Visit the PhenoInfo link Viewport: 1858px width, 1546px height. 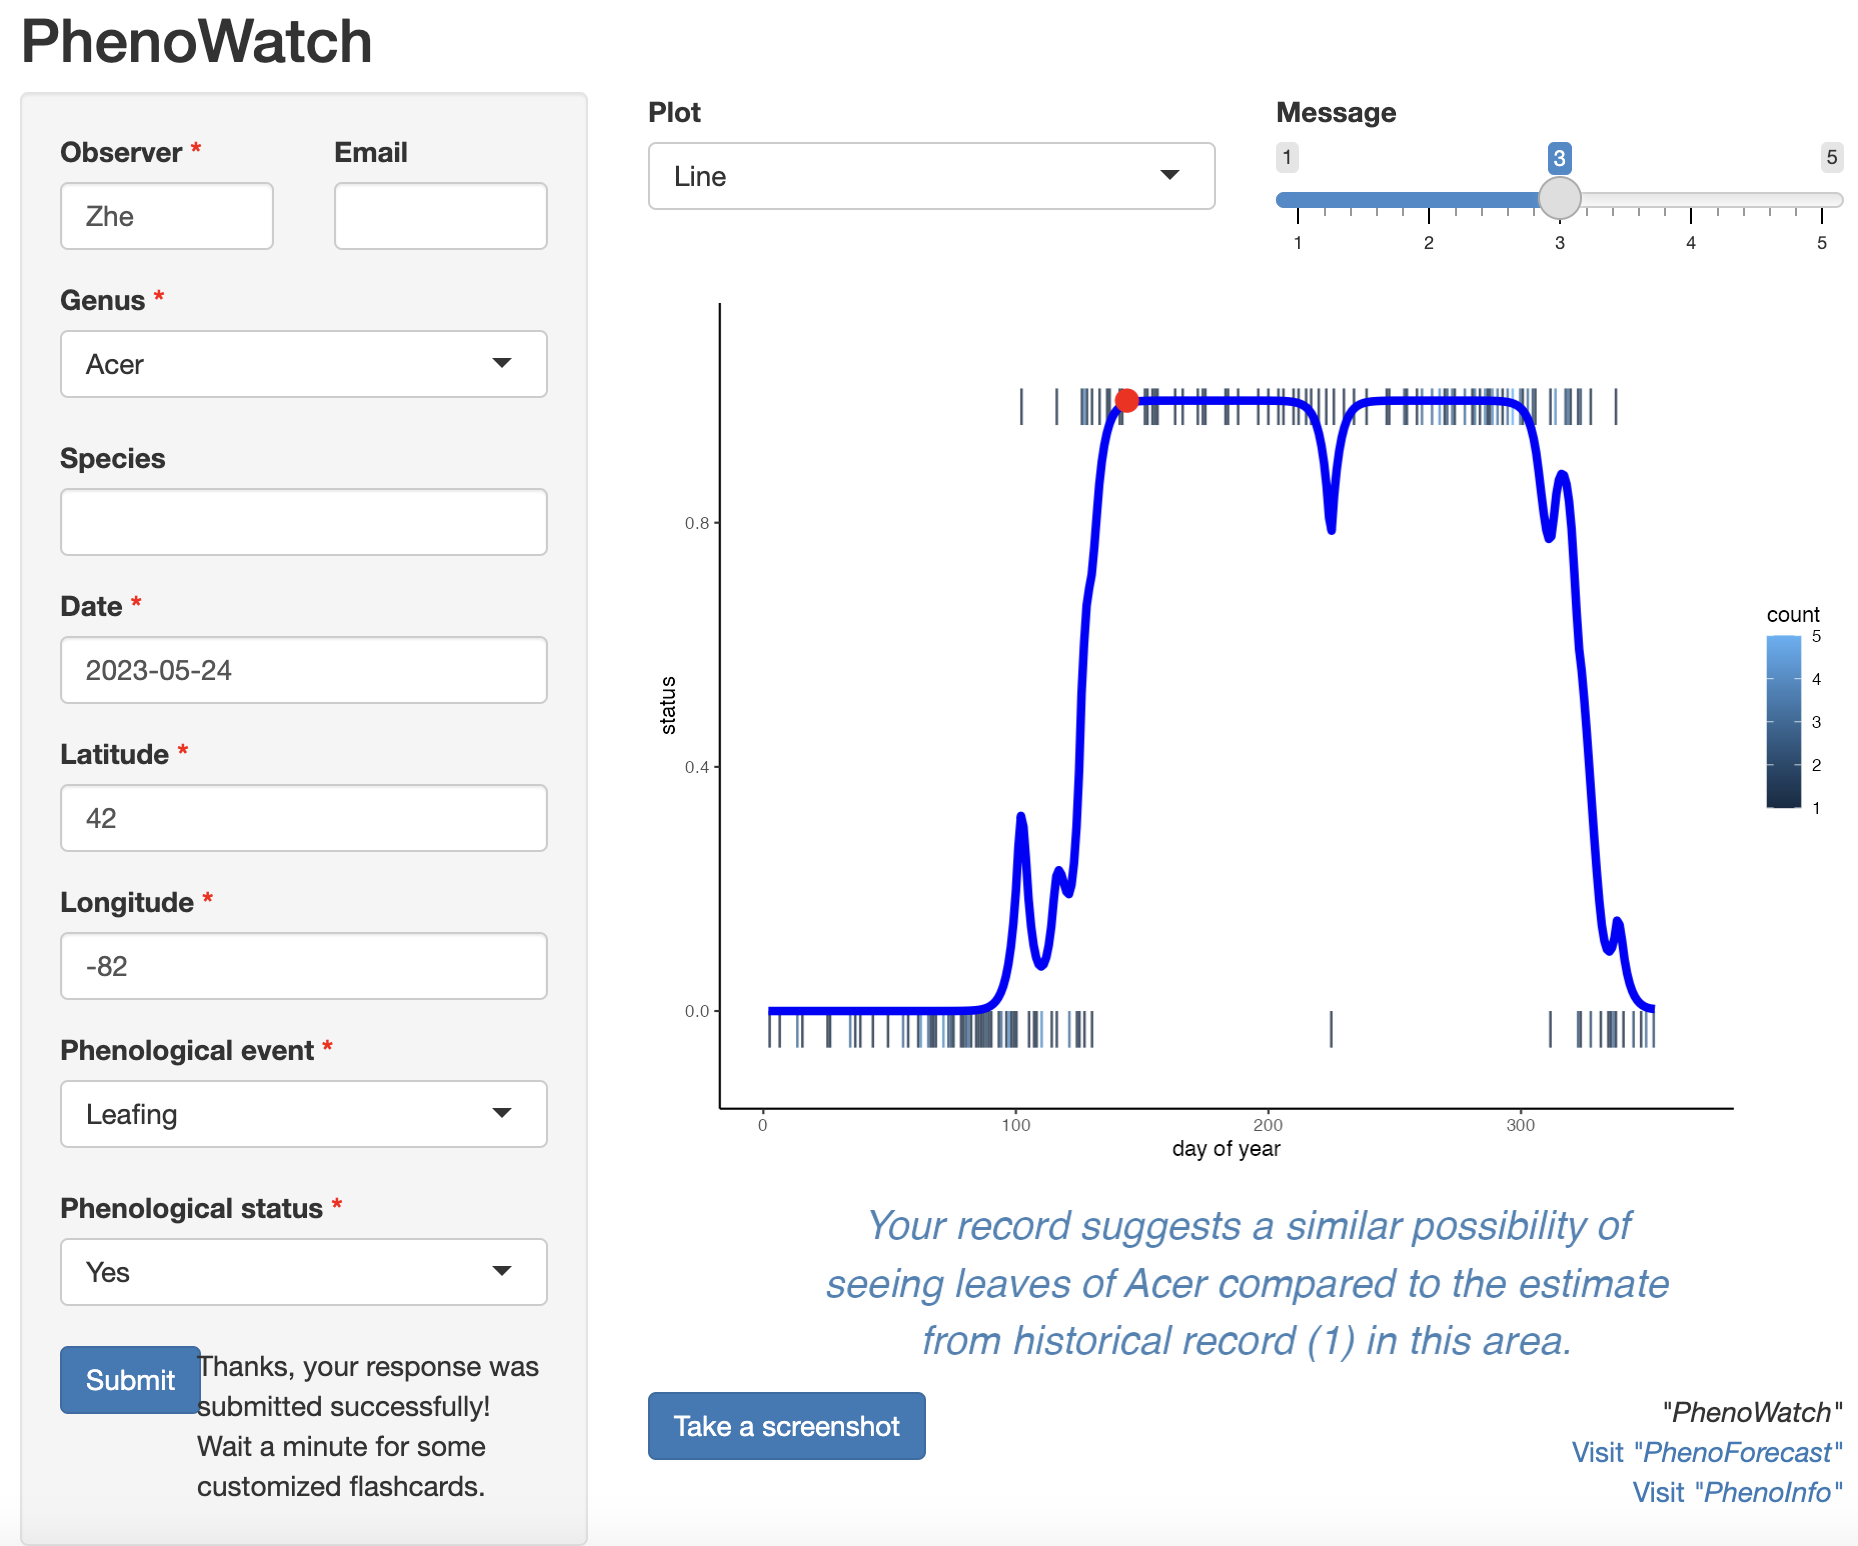click(x=1737, y=1492)
